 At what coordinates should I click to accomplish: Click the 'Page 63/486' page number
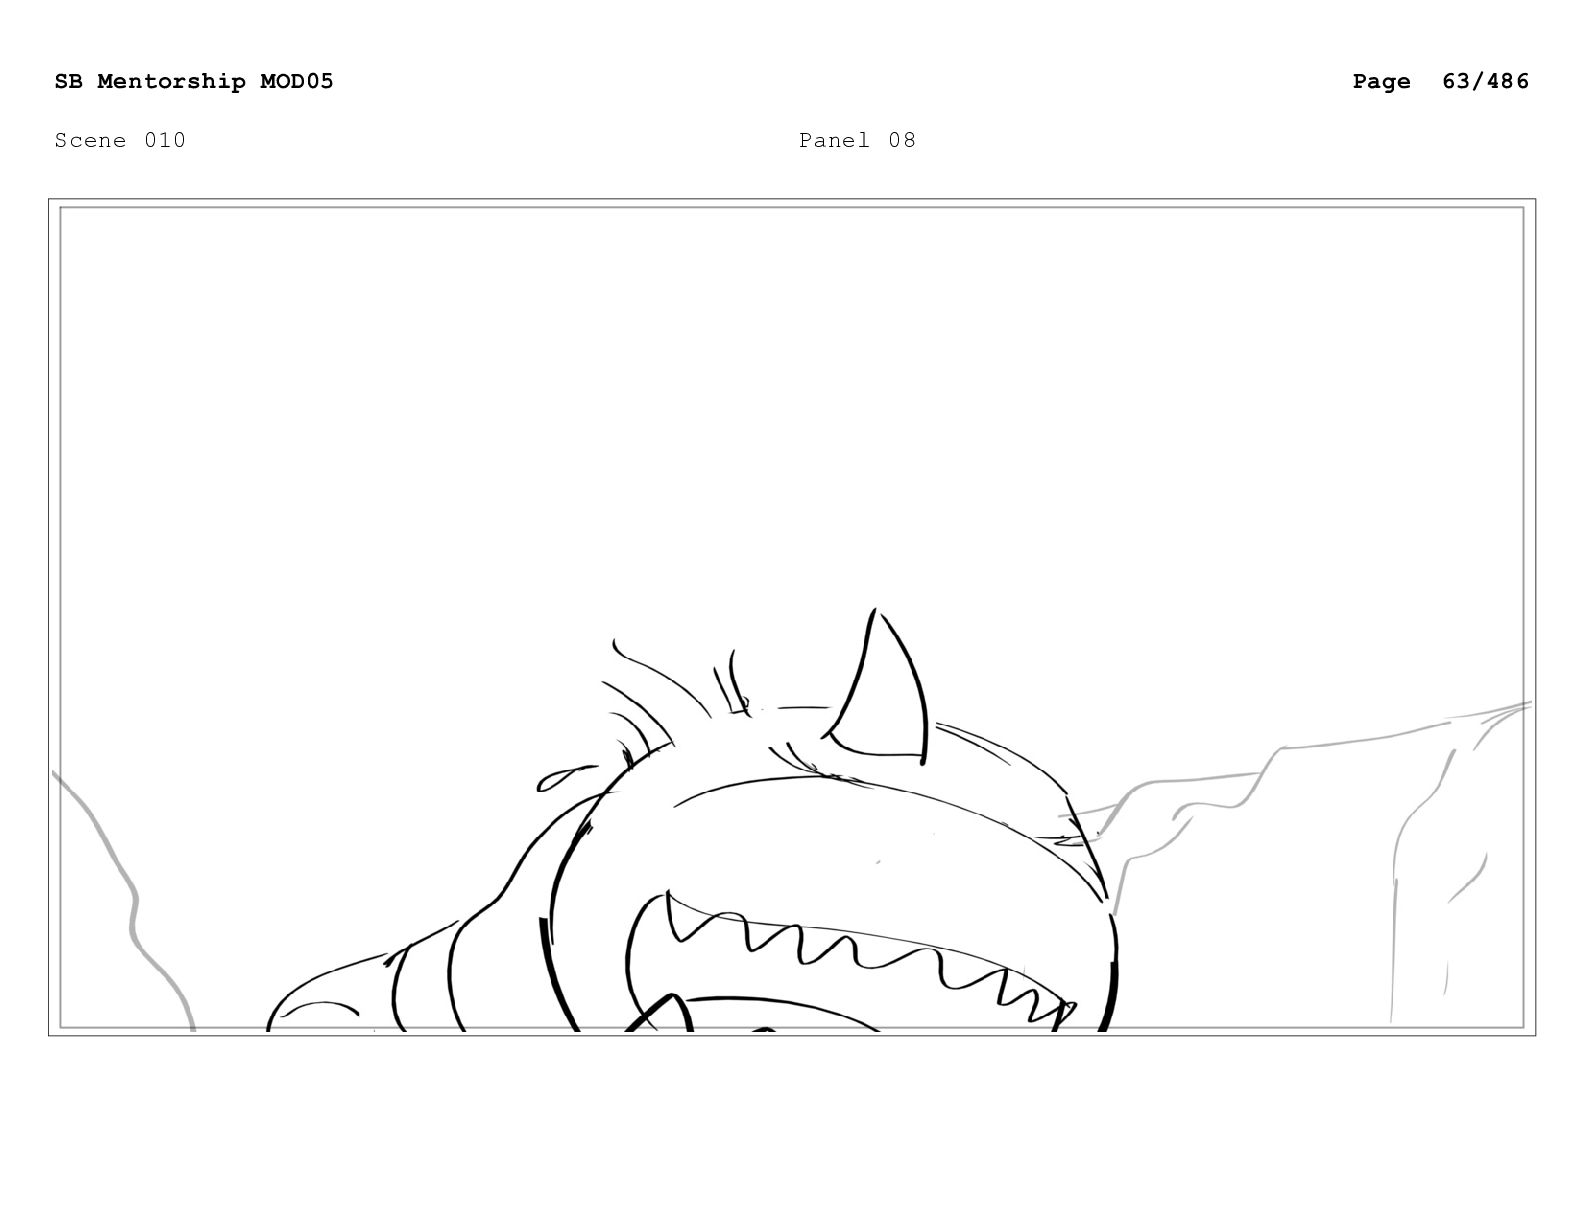point(1440,81)
